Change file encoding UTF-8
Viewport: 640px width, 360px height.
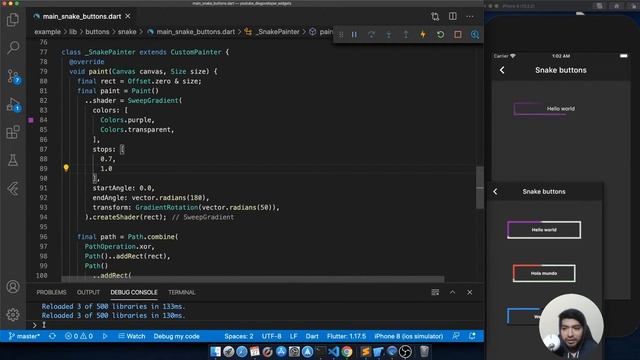click(x=271, y=336)
